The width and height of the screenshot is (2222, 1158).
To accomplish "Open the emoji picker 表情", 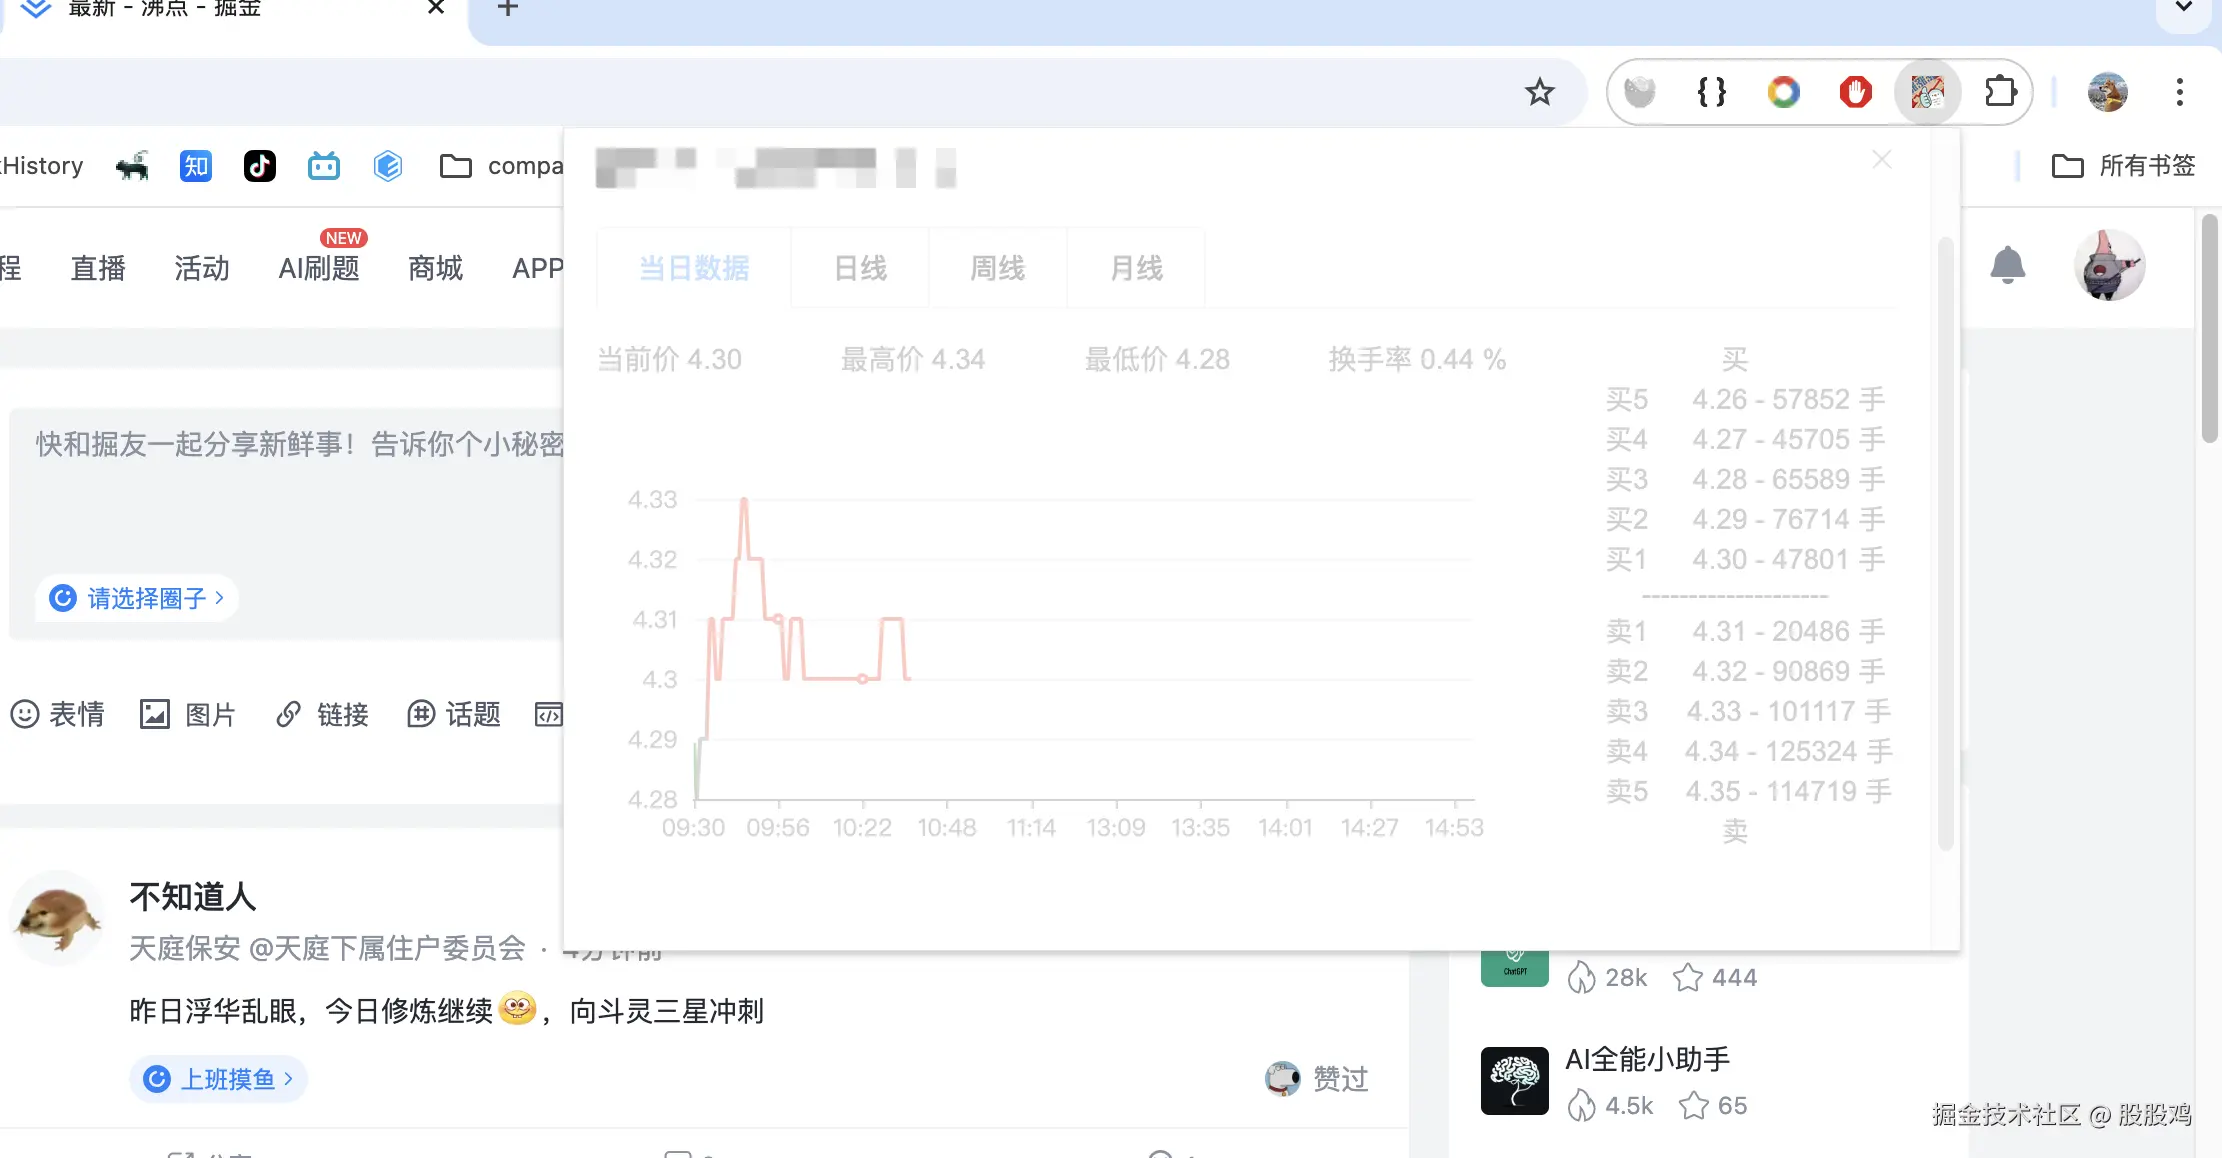I will [x=58, y=714].
